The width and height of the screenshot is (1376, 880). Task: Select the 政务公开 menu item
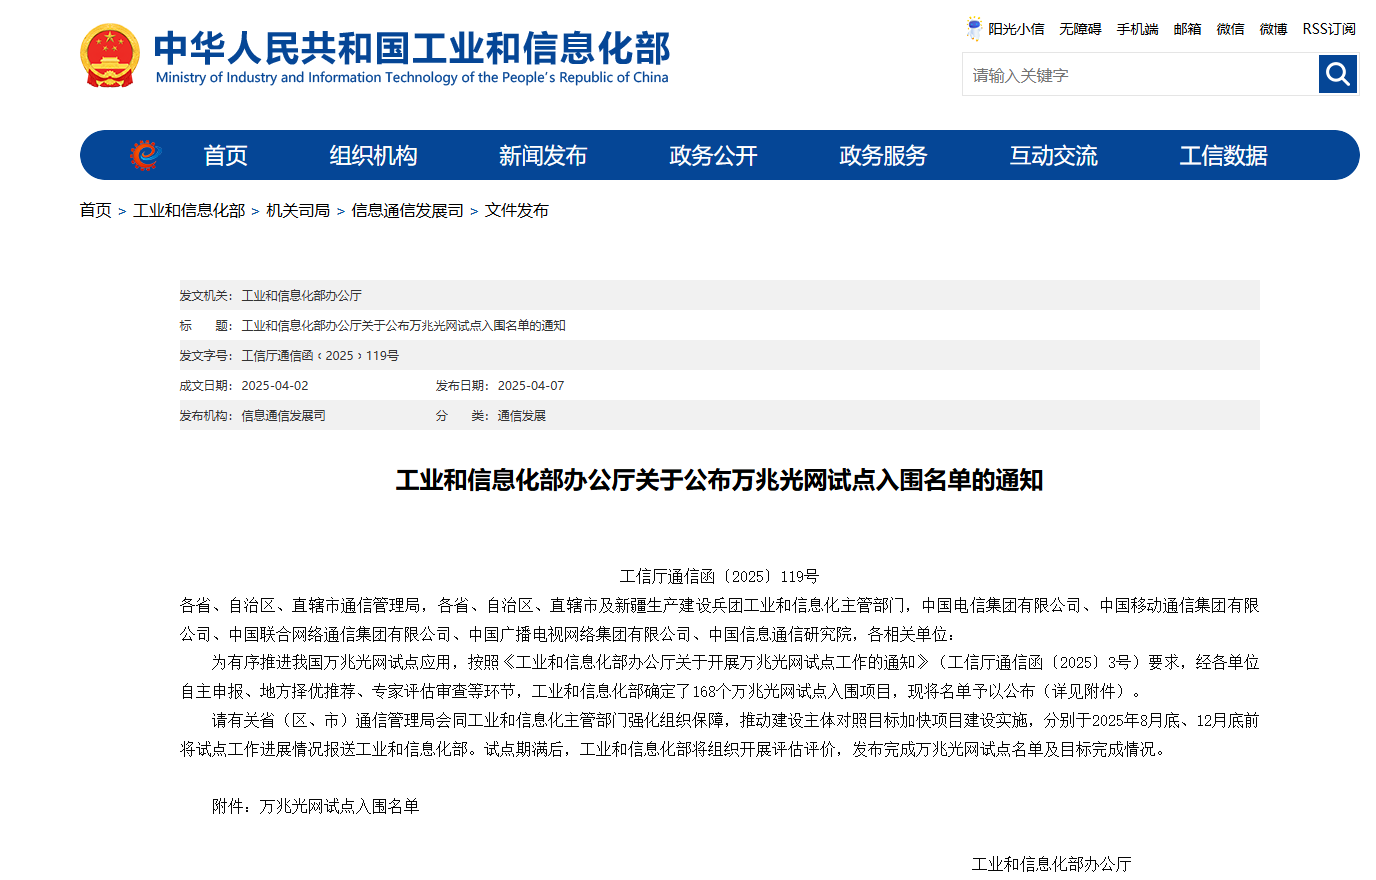pyautogui.click(x=713, y=156)
